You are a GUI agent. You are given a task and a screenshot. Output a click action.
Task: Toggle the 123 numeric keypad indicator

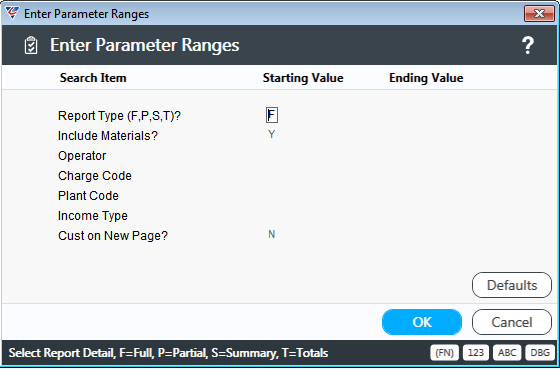click(476, 353)
